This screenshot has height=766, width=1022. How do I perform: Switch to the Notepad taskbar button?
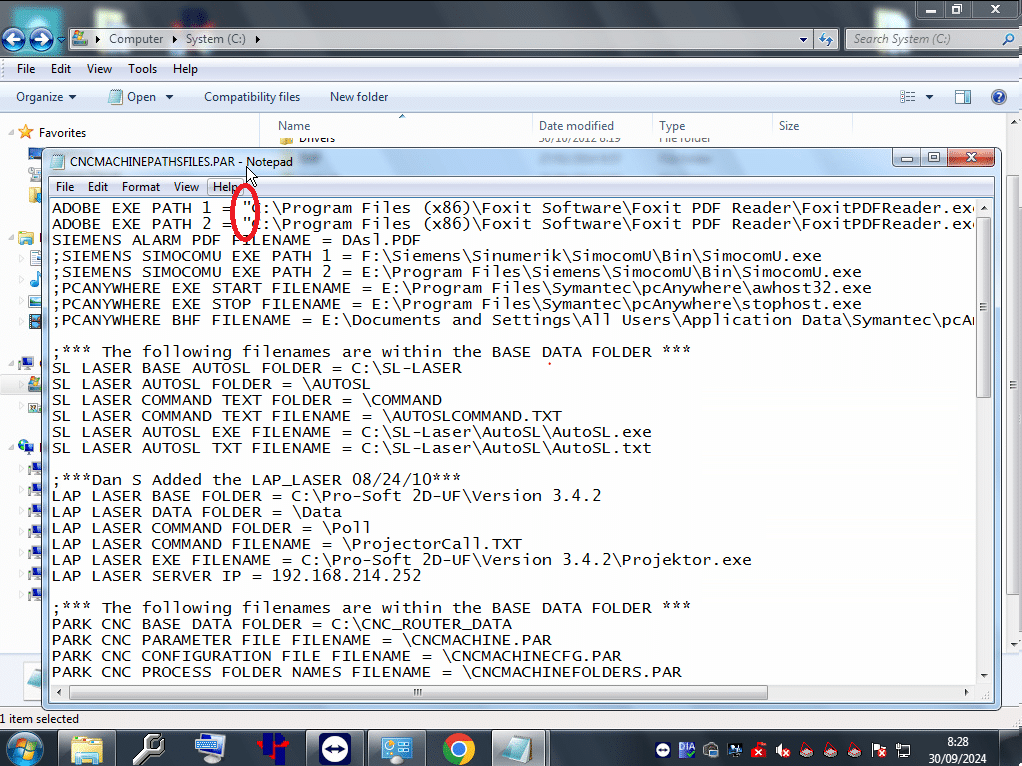521,747
